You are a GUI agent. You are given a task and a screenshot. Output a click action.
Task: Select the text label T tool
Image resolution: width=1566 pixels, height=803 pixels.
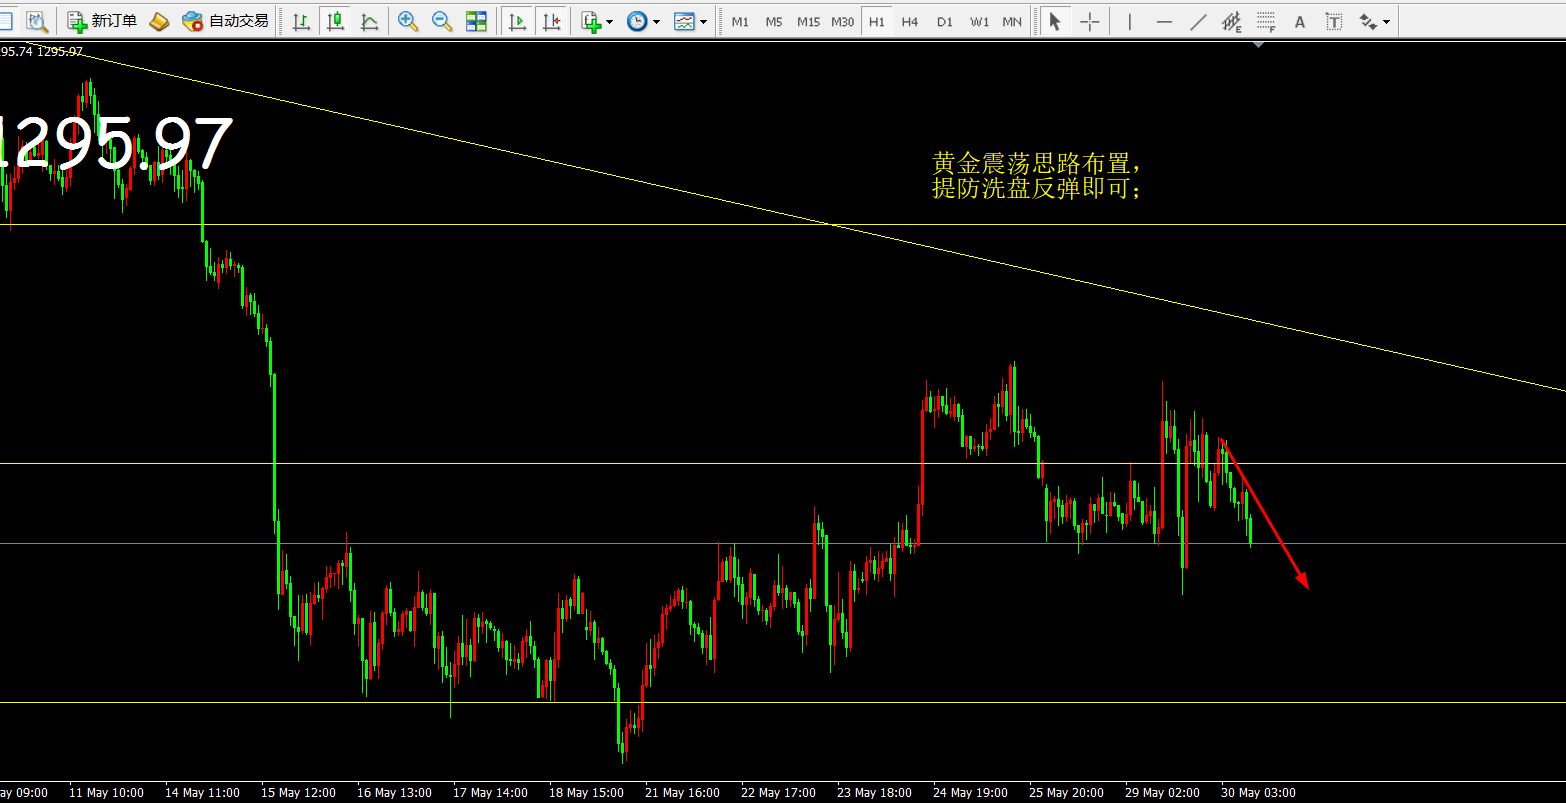1334,21
